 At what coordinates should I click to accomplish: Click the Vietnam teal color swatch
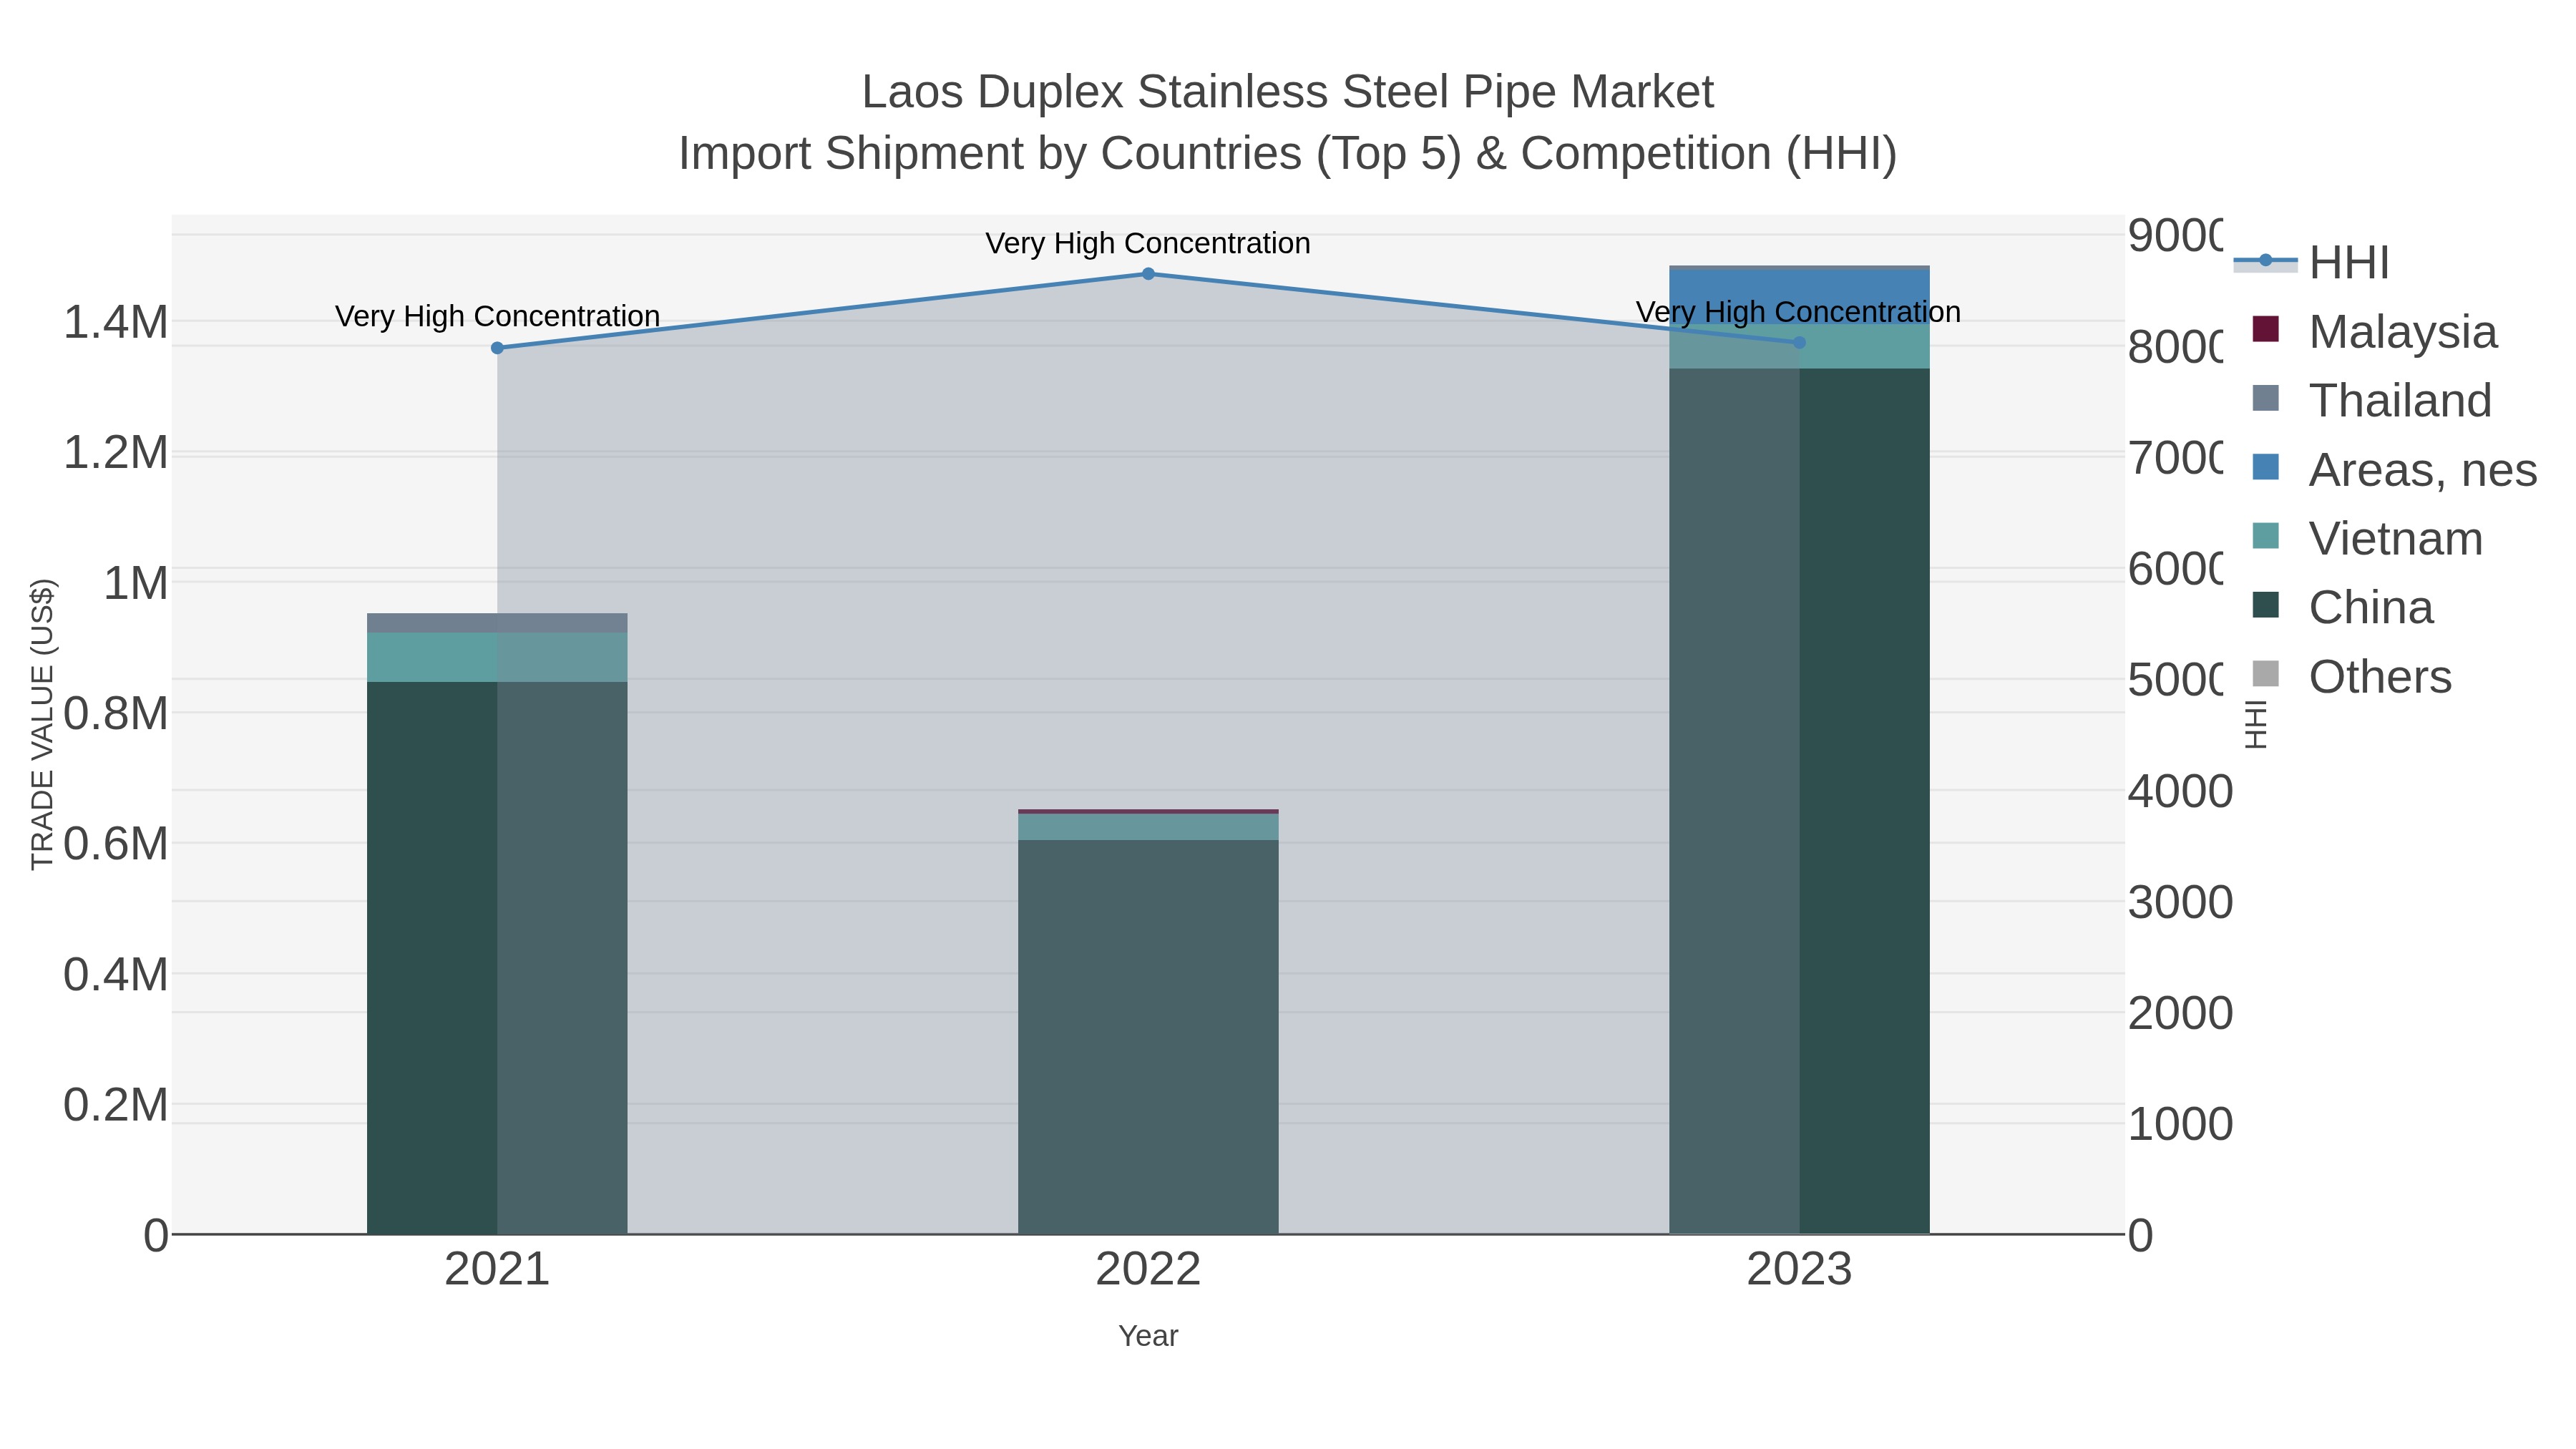pyautogui.click(x=2266, y=536)
